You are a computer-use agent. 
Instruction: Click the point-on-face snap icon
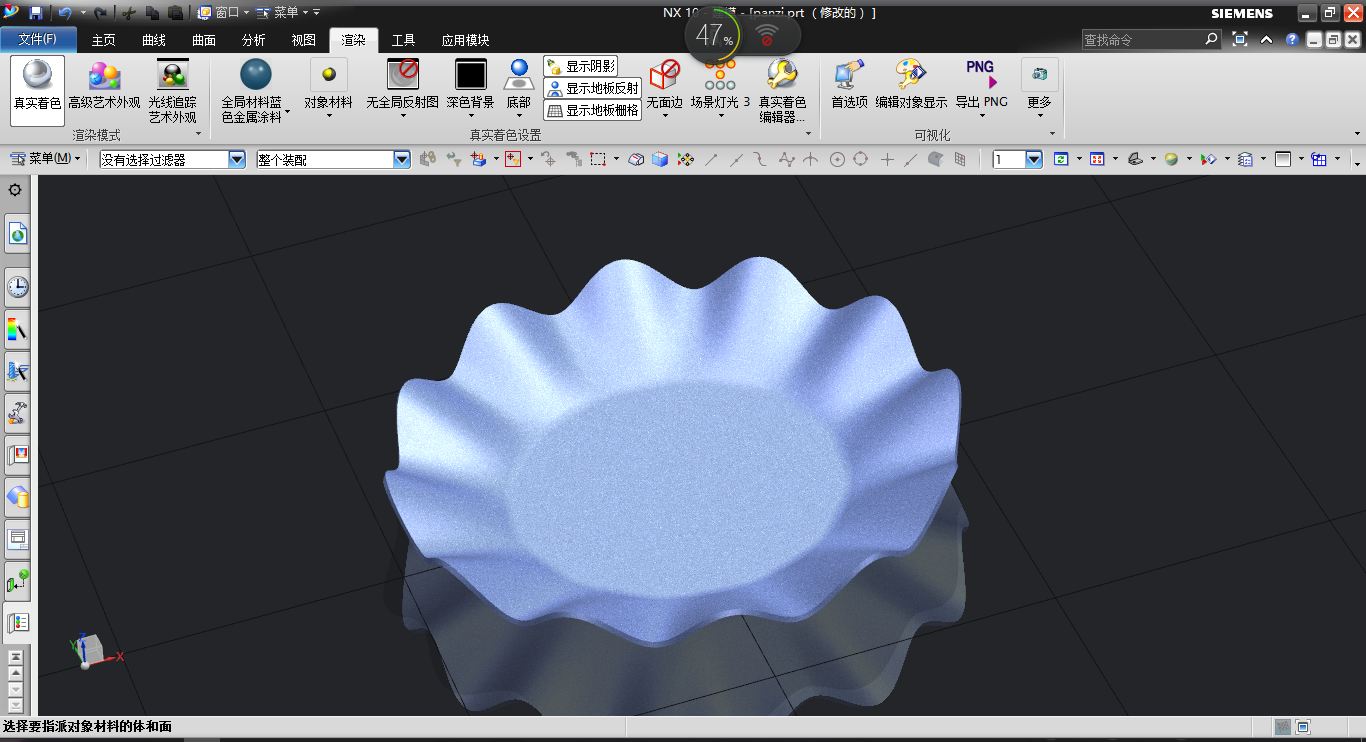[x=936, y=159]
